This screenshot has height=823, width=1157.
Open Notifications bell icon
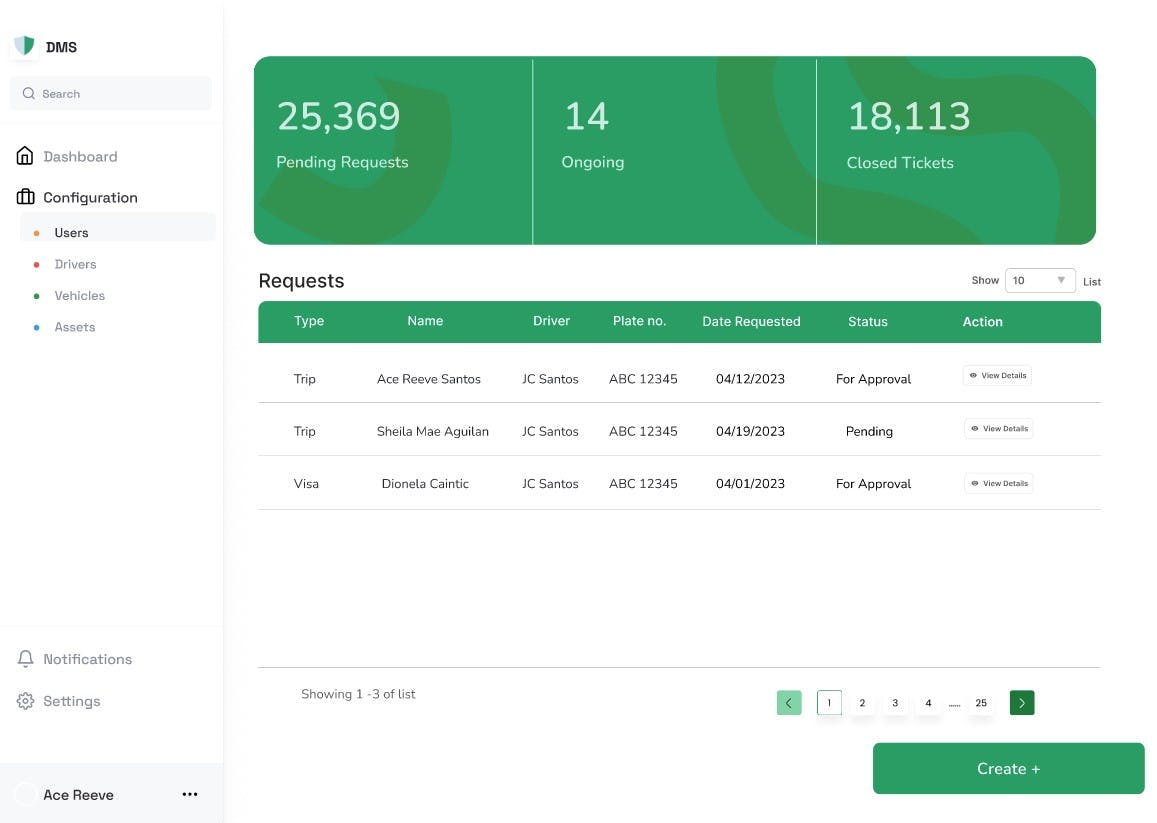[25, 659]
